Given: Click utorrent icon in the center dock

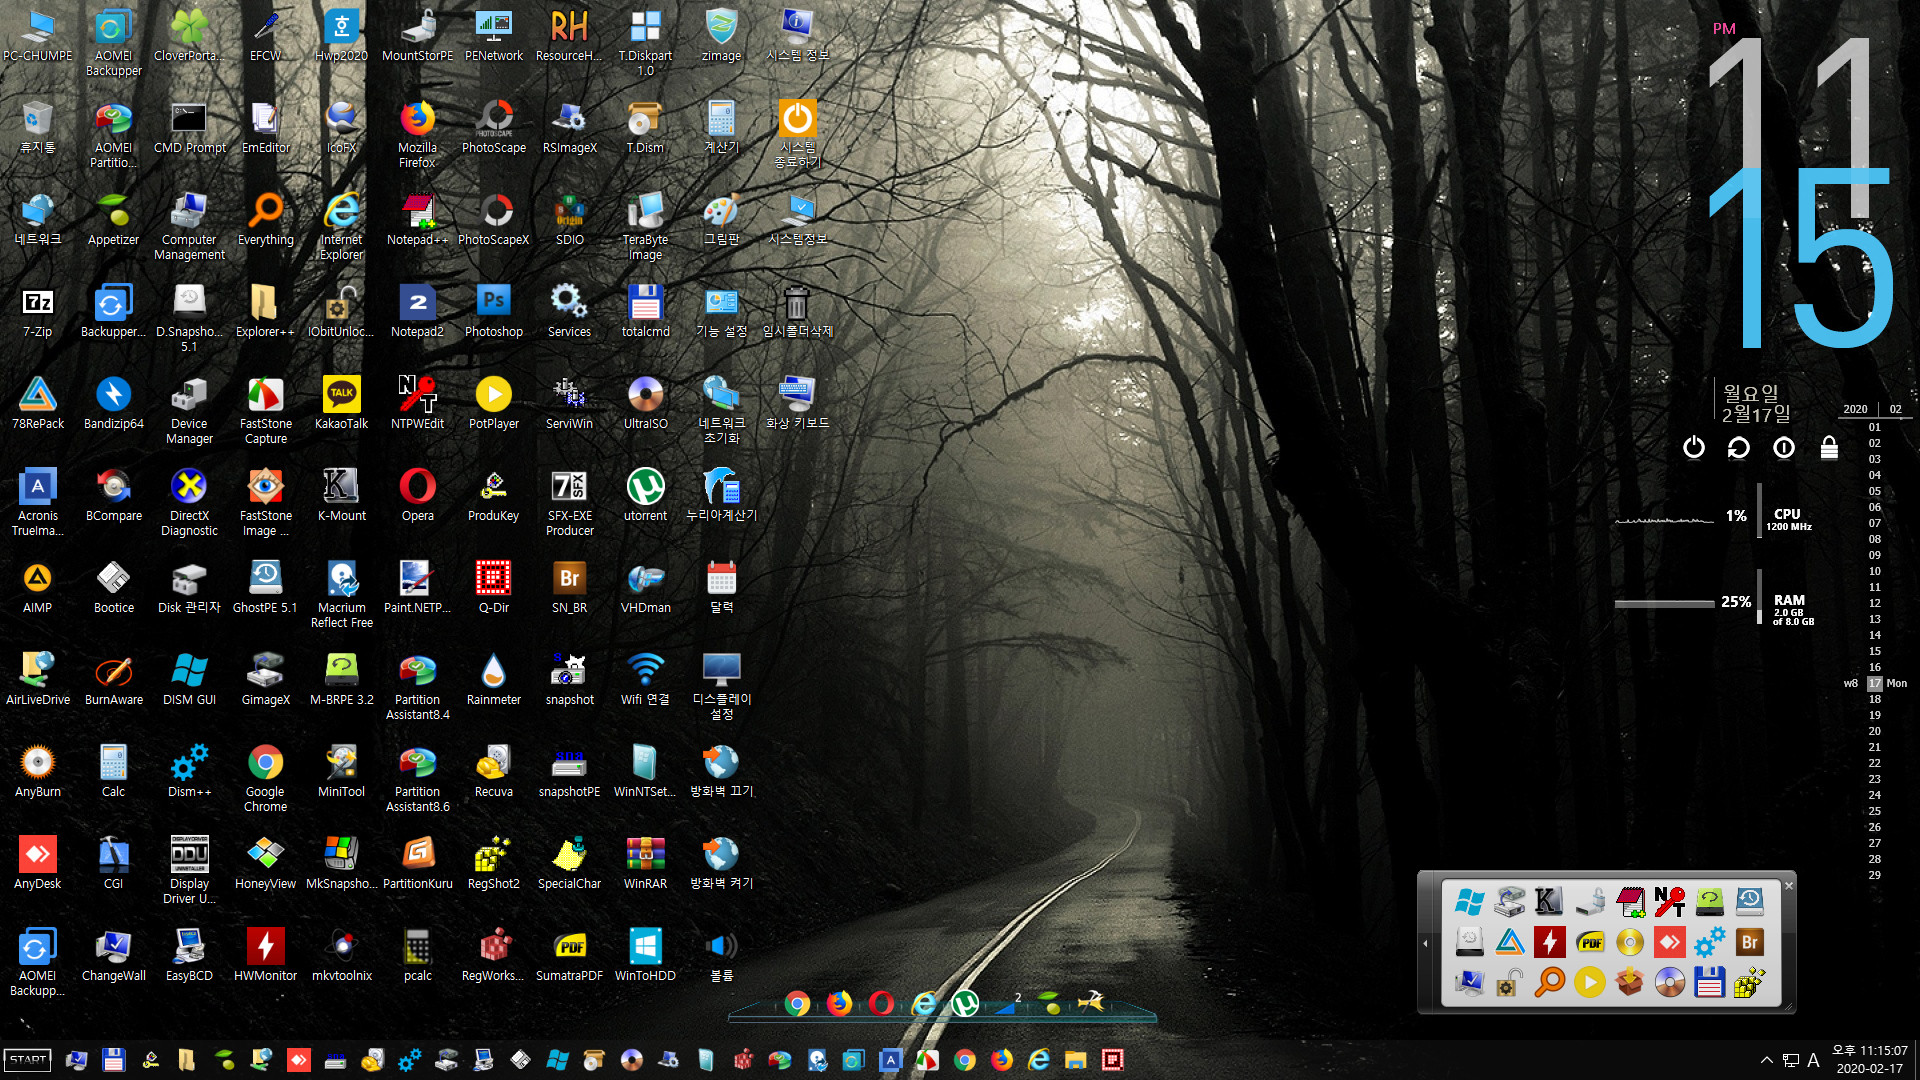Looking at the screenshot, I should coord(965,1002).
